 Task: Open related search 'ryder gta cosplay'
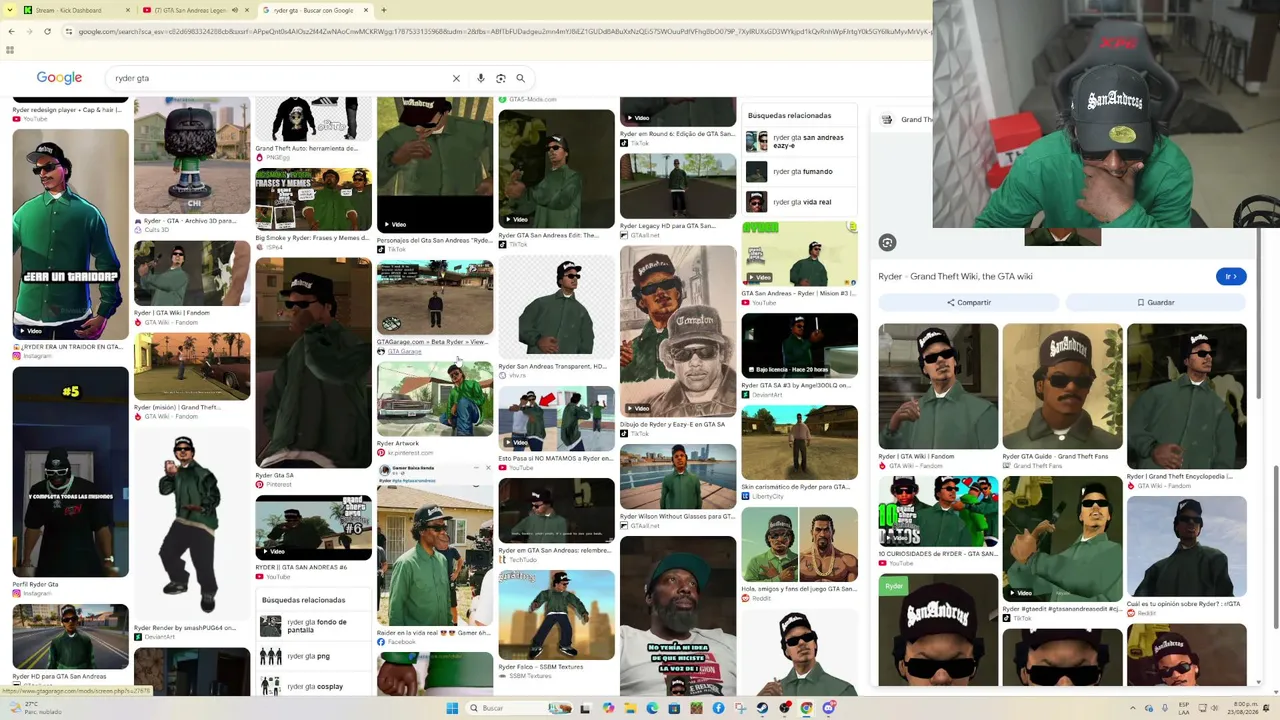coord(313,686)
